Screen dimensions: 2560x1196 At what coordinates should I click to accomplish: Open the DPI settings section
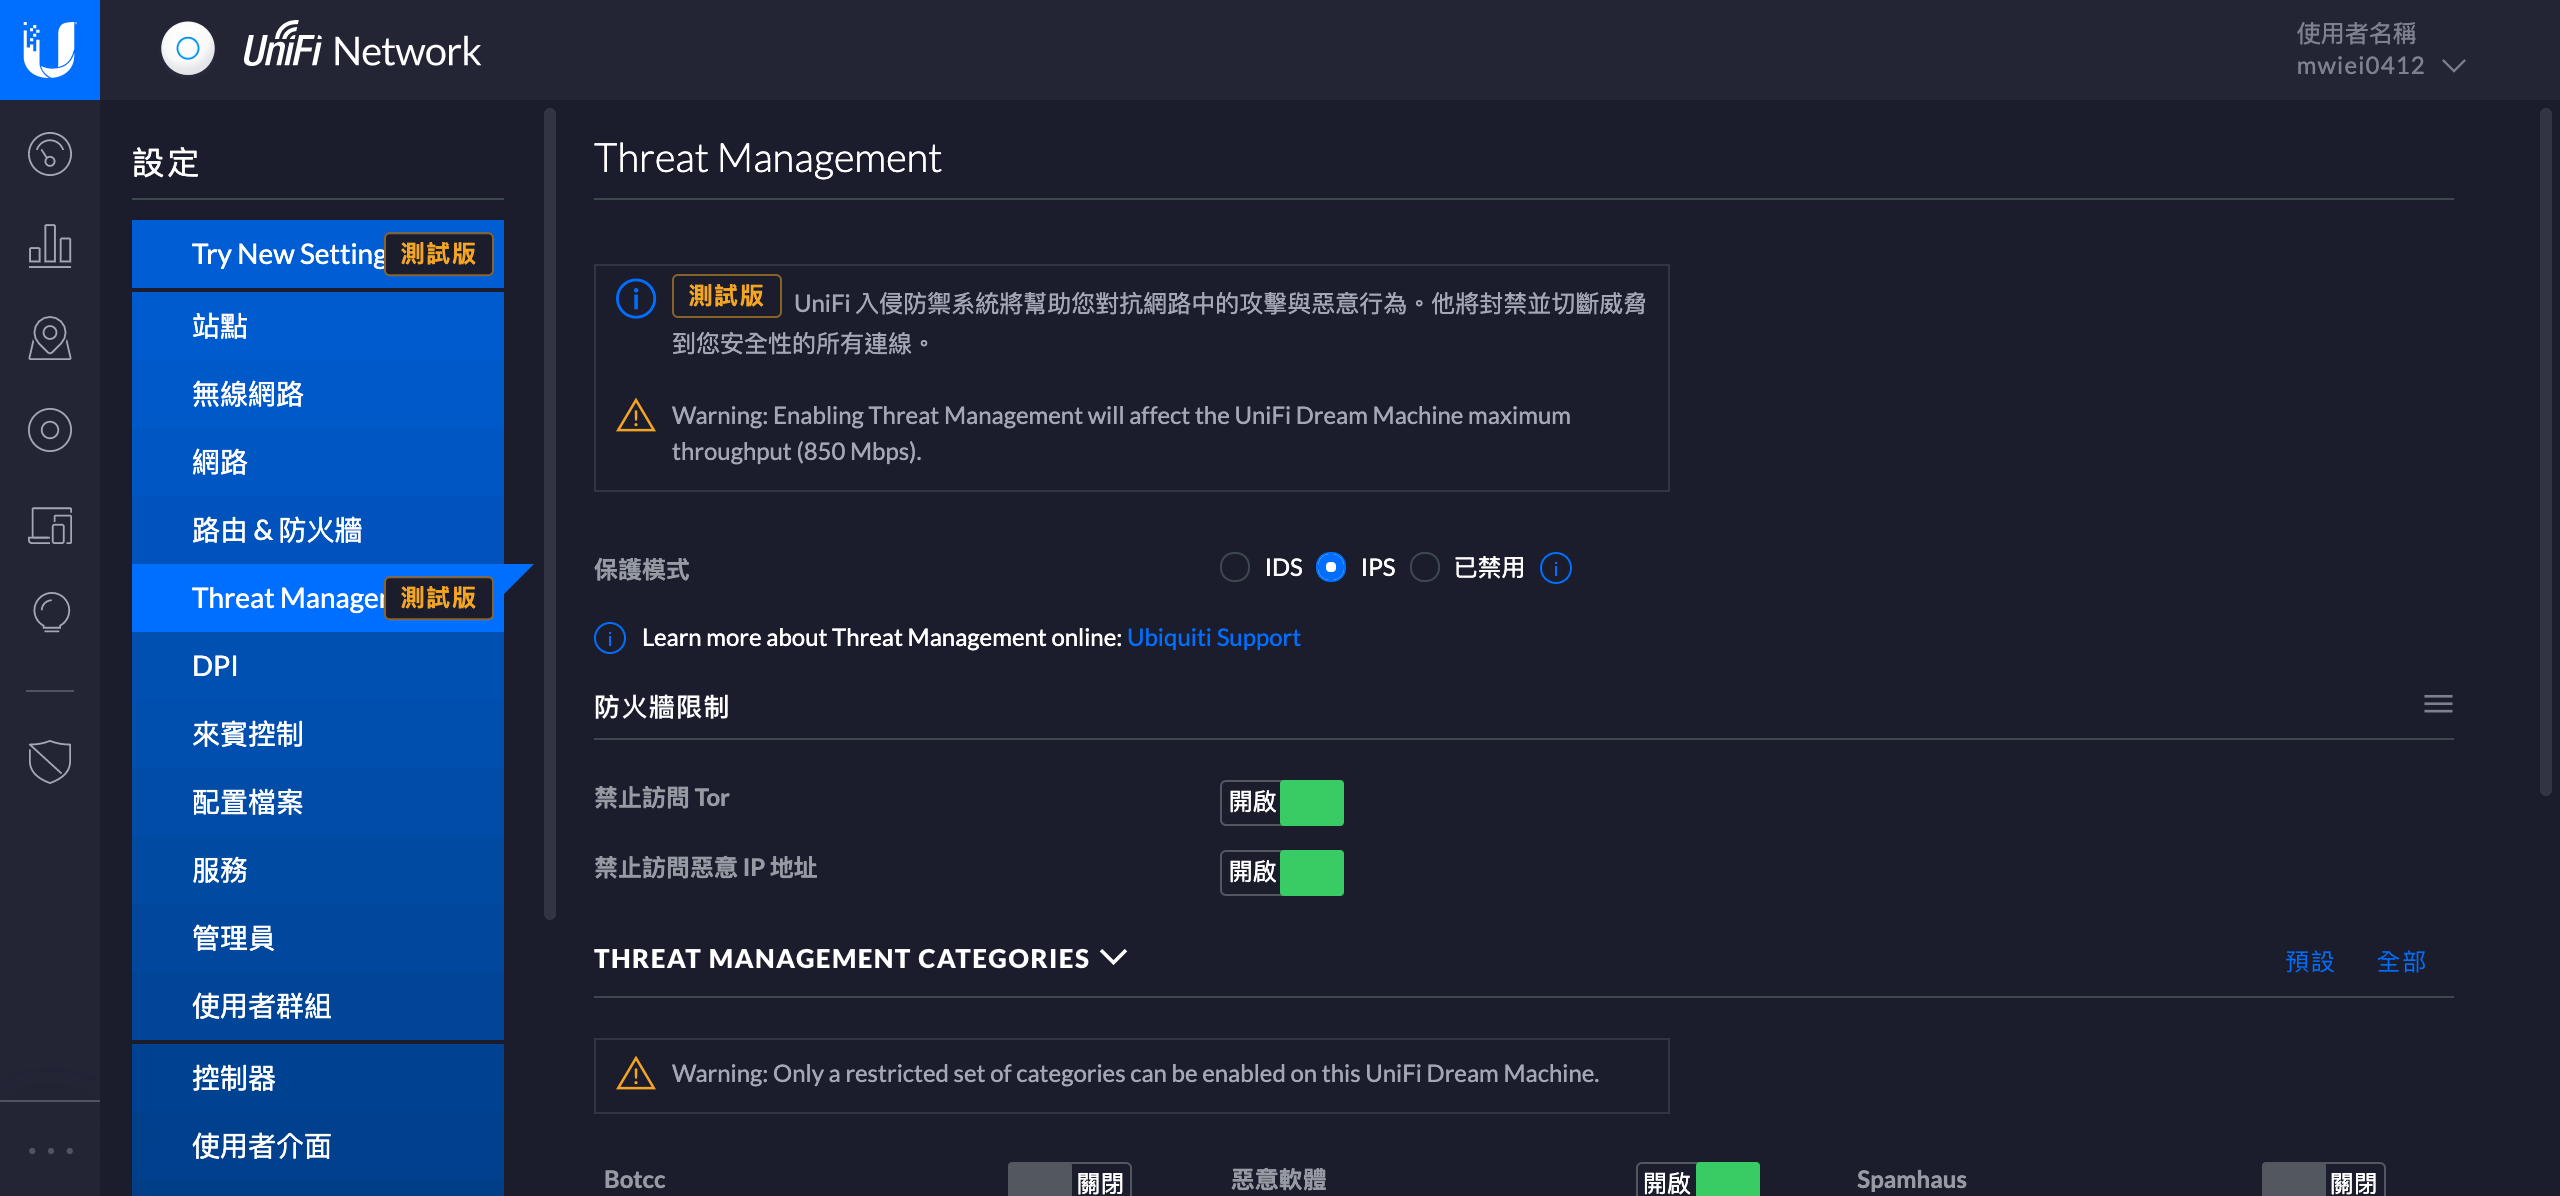coord(318,666)
